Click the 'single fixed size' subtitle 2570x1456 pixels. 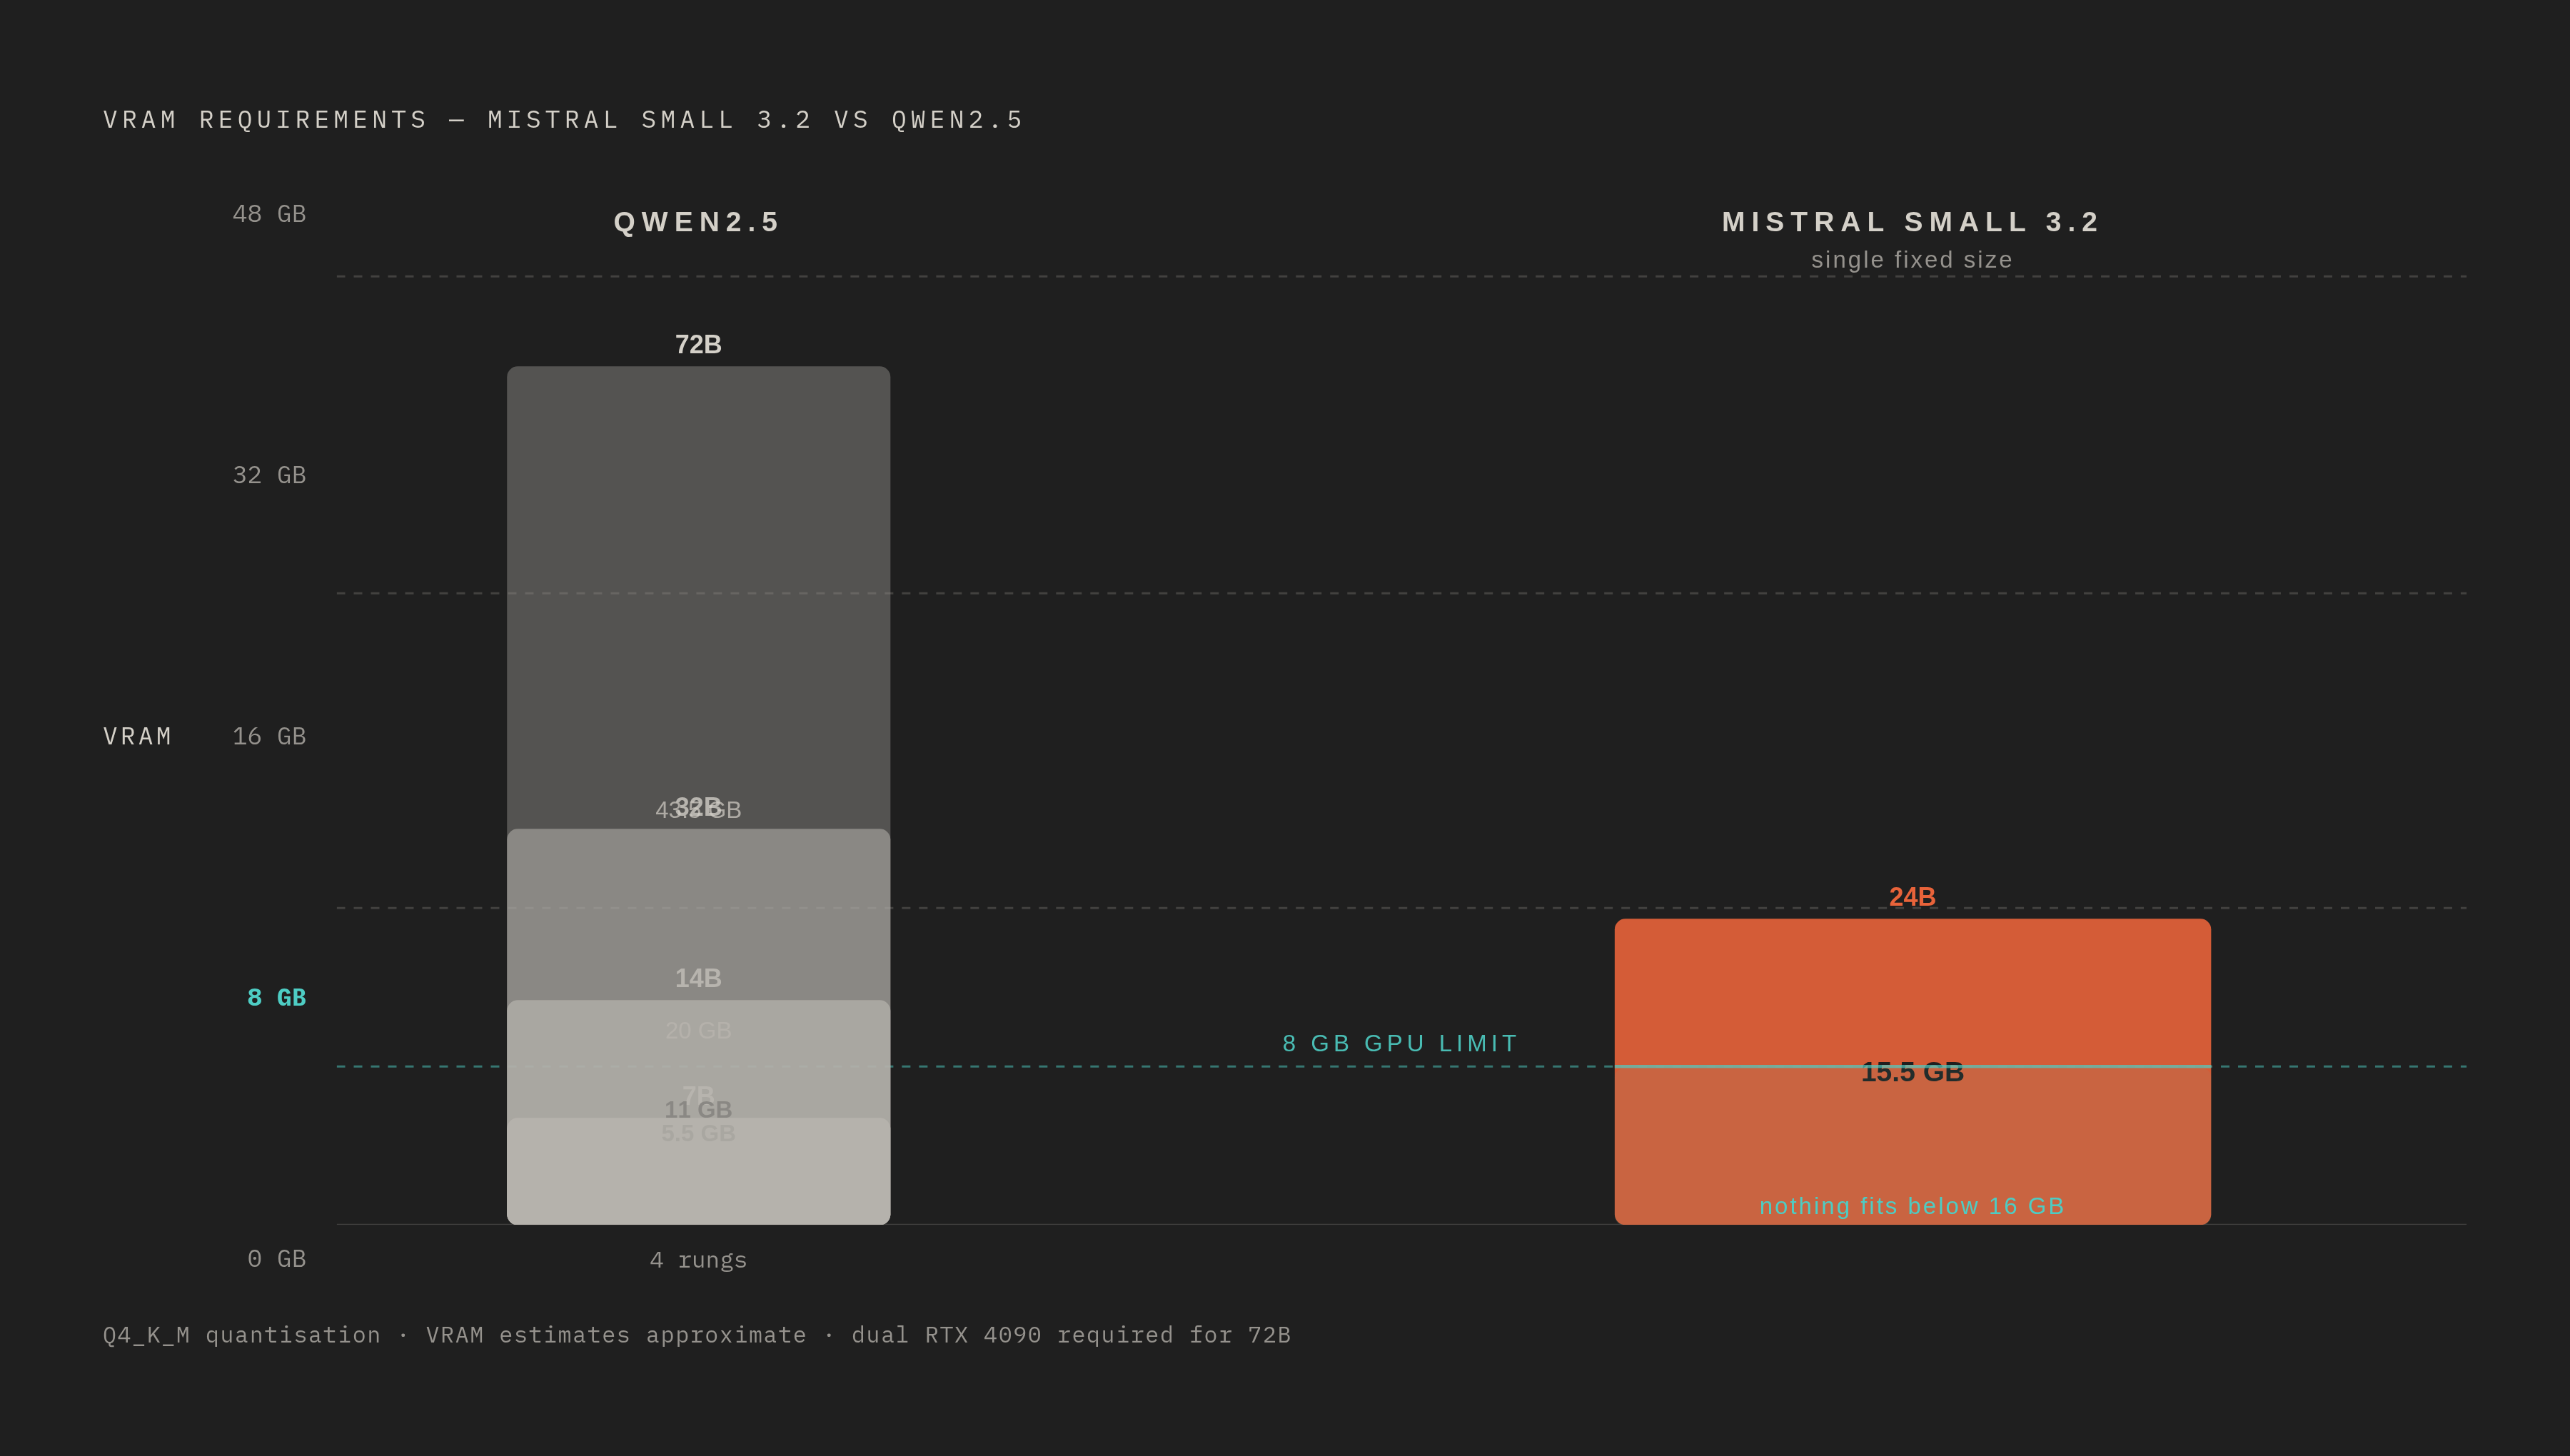point(1911,260)
